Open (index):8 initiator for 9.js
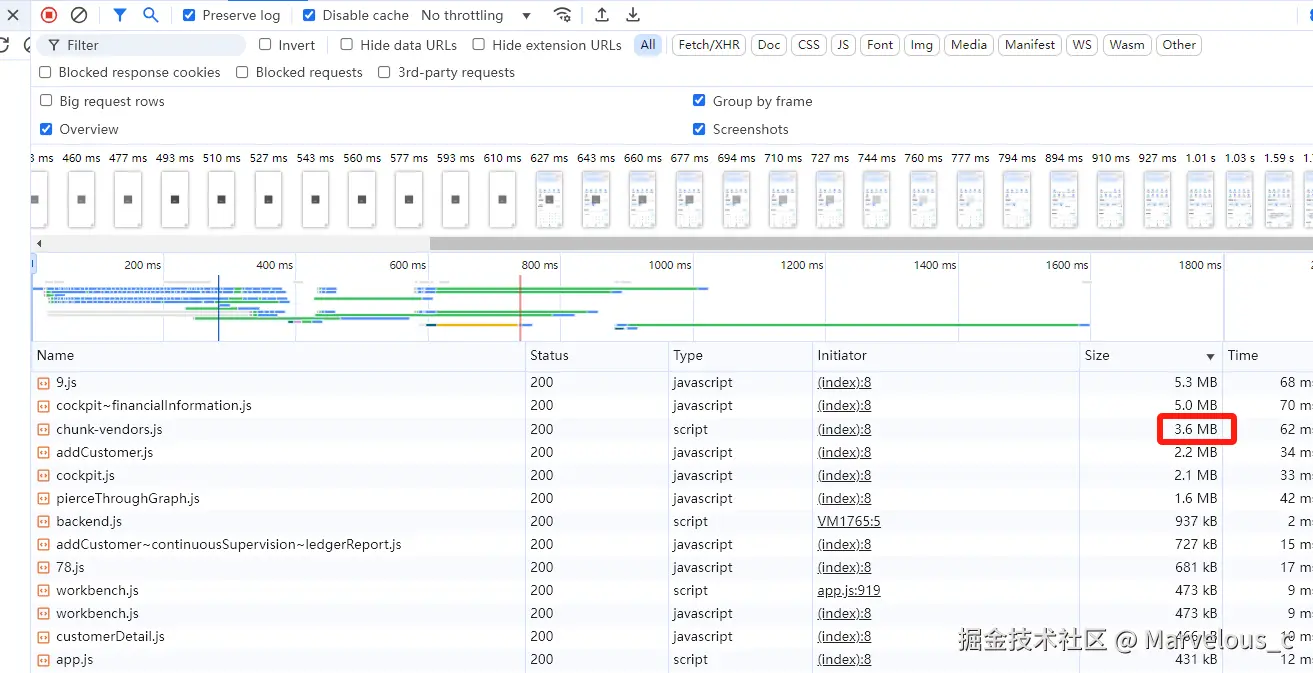The image size is (1313, 673). click(x=844, y=383)
